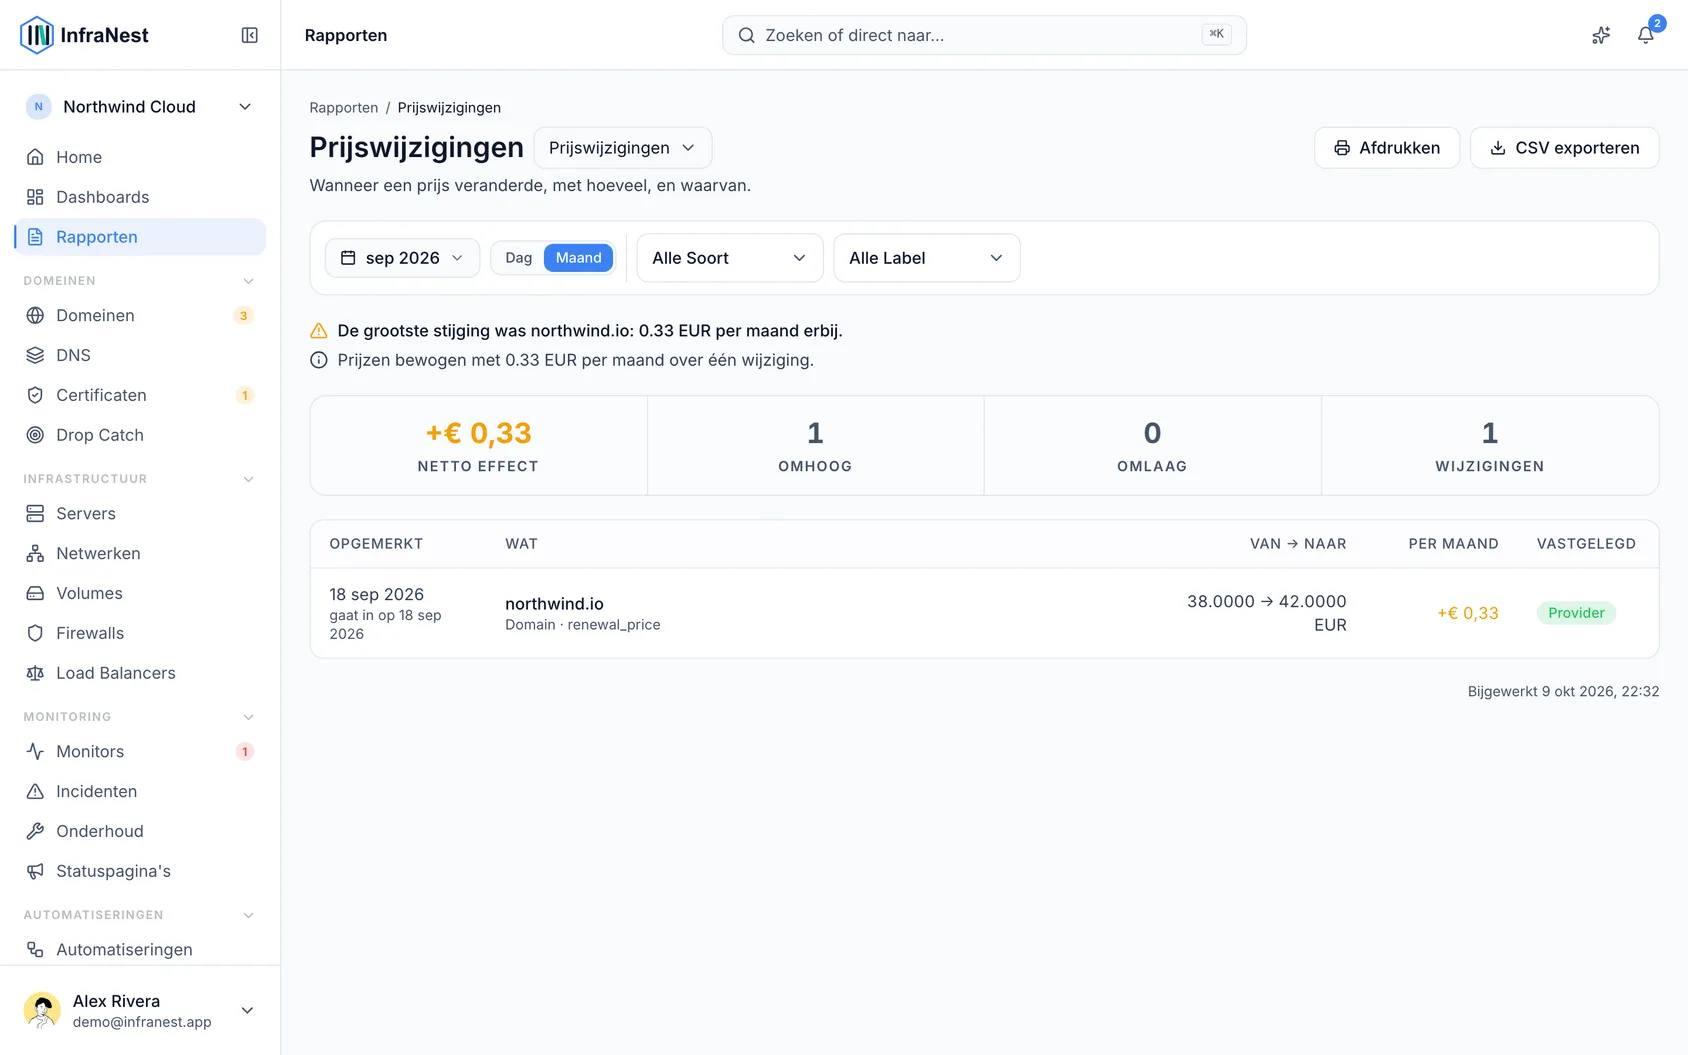Collapse the sidebar panel icon
This screenshot has width=1688, height=1055.
(250, 35)
